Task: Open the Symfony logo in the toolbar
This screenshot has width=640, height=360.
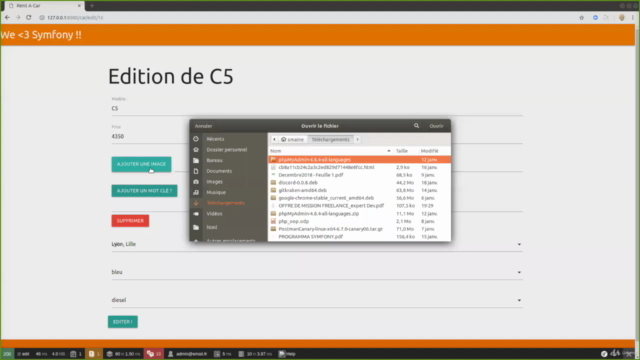Action: pos(604,354)
